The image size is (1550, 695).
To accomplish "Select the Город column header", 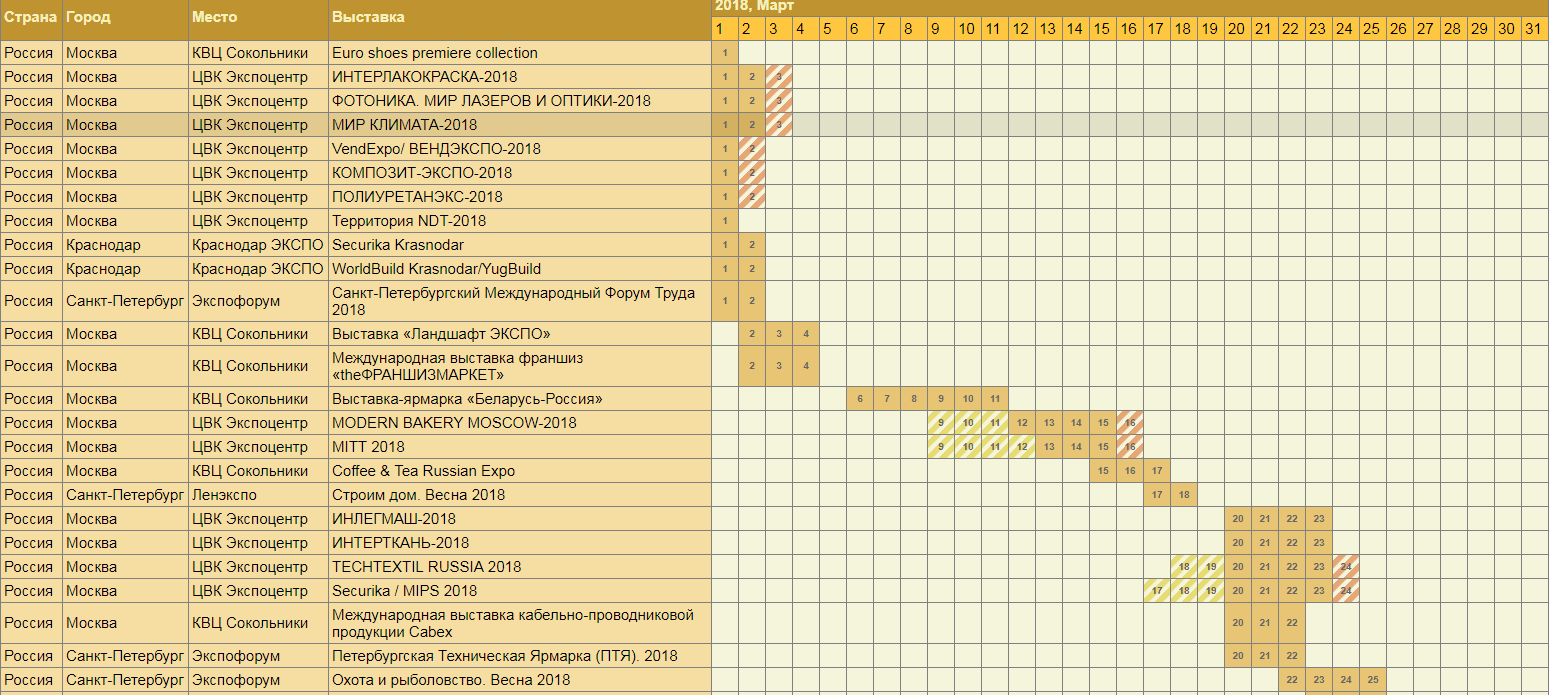I will [88, 17].
